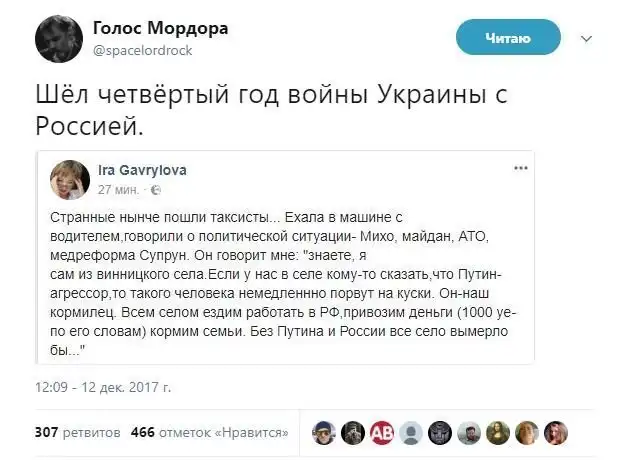Click the grey default-silhouette liker avatar
The height and width of the screenshot is (460, 627).
click(x=410, y=432)
